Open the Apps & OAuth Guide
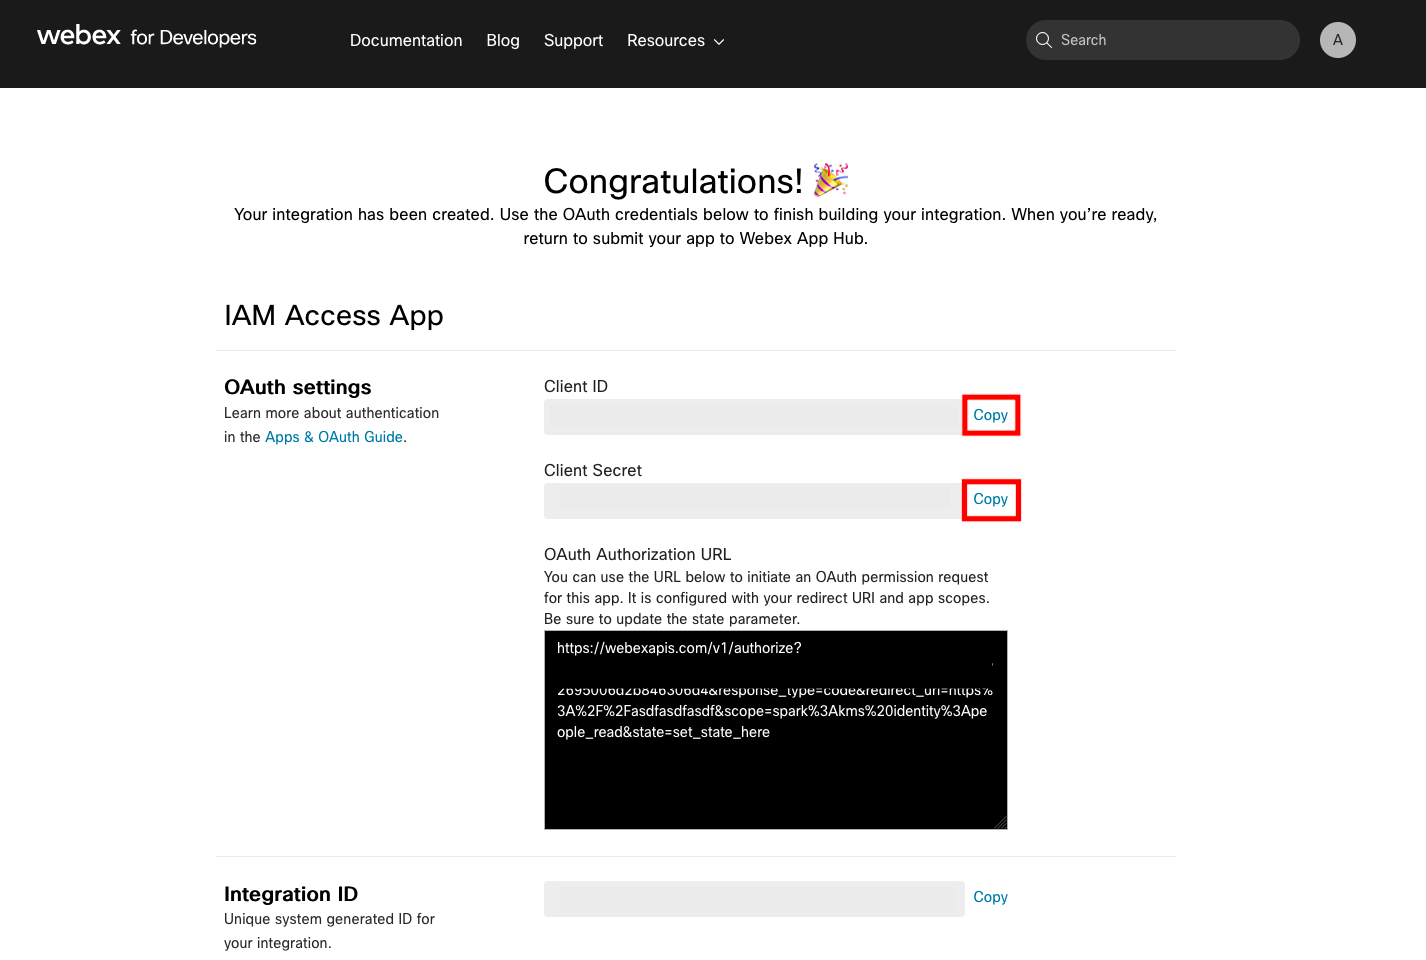This screenshot has height=960, width=1426. click(333, 437)
